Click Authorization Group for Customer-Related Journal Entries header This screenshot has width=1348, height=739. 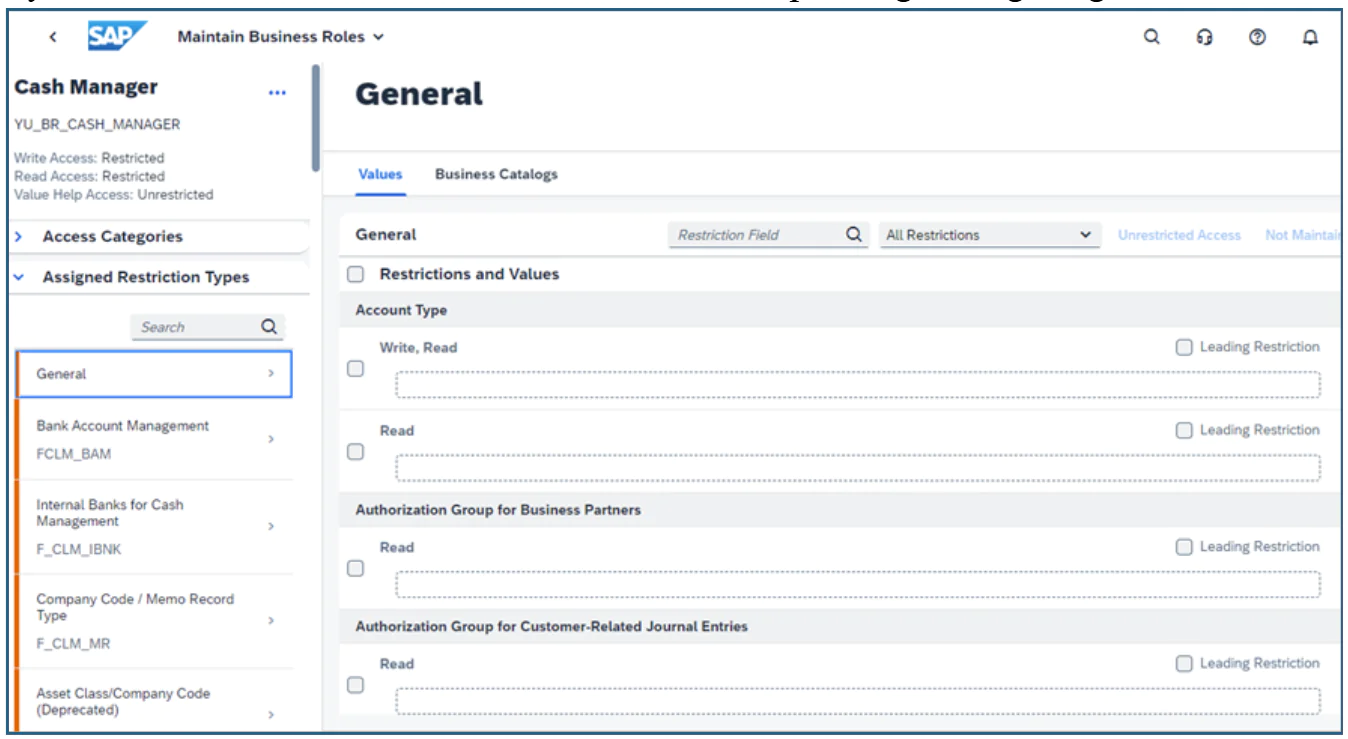coord(552,626)
